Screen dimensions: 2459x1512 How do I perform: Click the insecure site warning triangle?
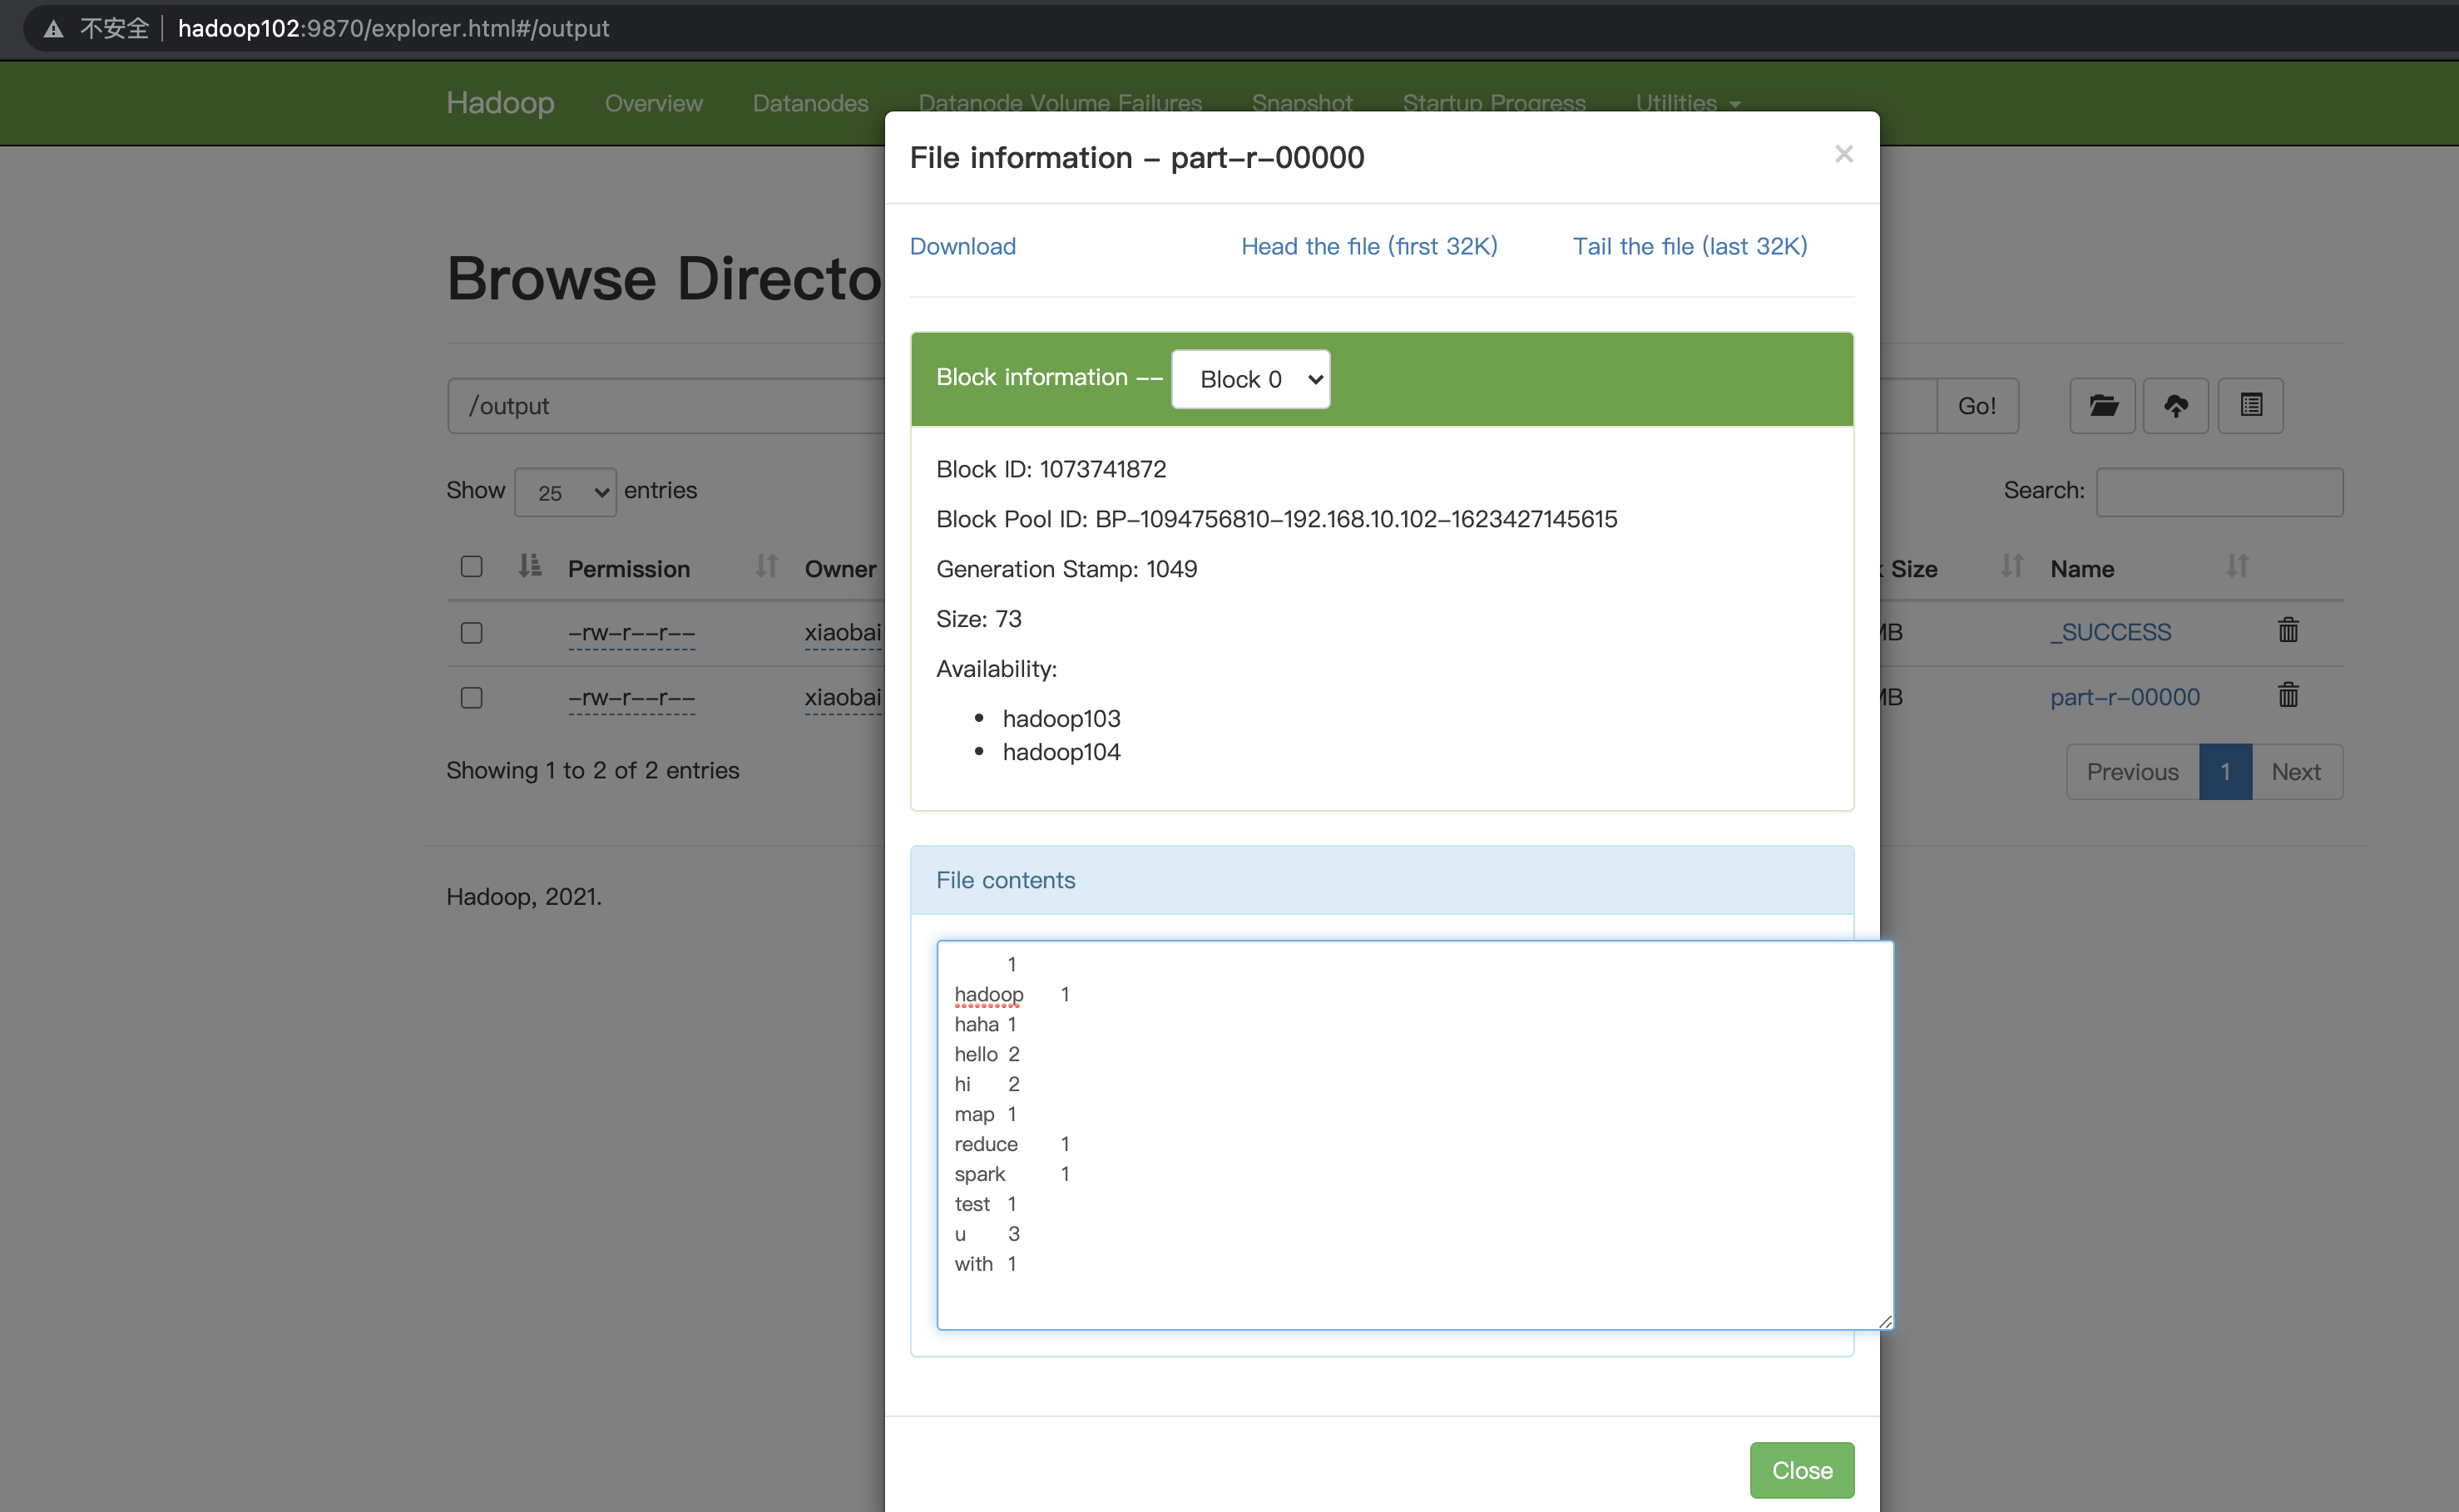click(54, 29)
